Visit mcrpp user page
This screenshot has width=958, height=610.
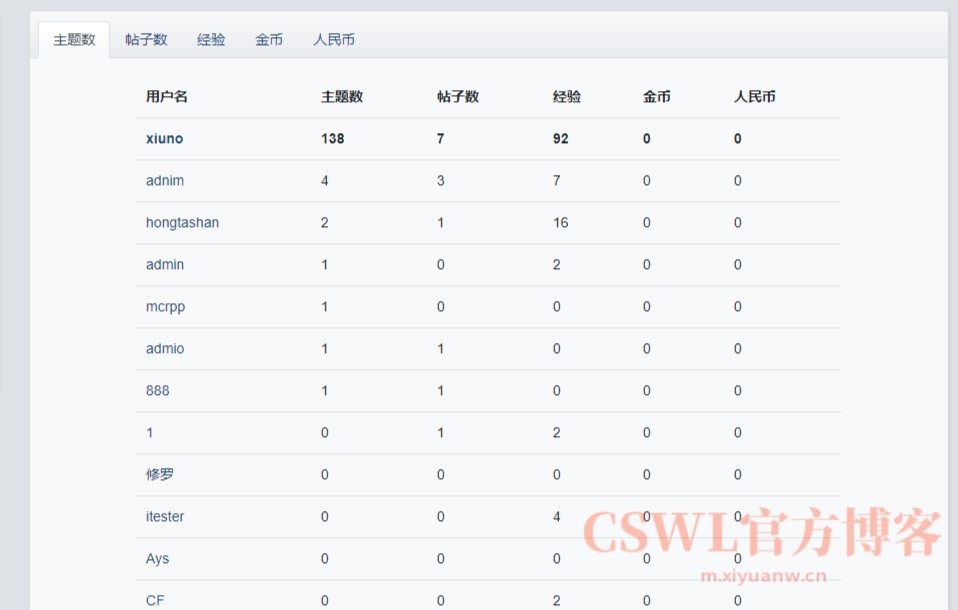[165, 307]
